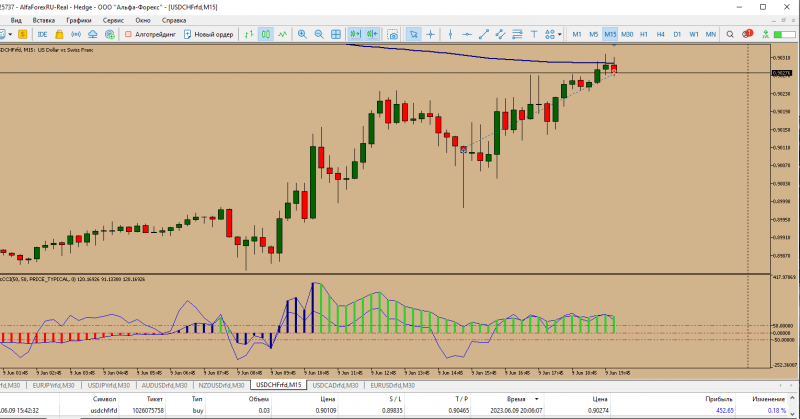
Task: Open the IDE MetaEditor button
Action: click(42, 34)
